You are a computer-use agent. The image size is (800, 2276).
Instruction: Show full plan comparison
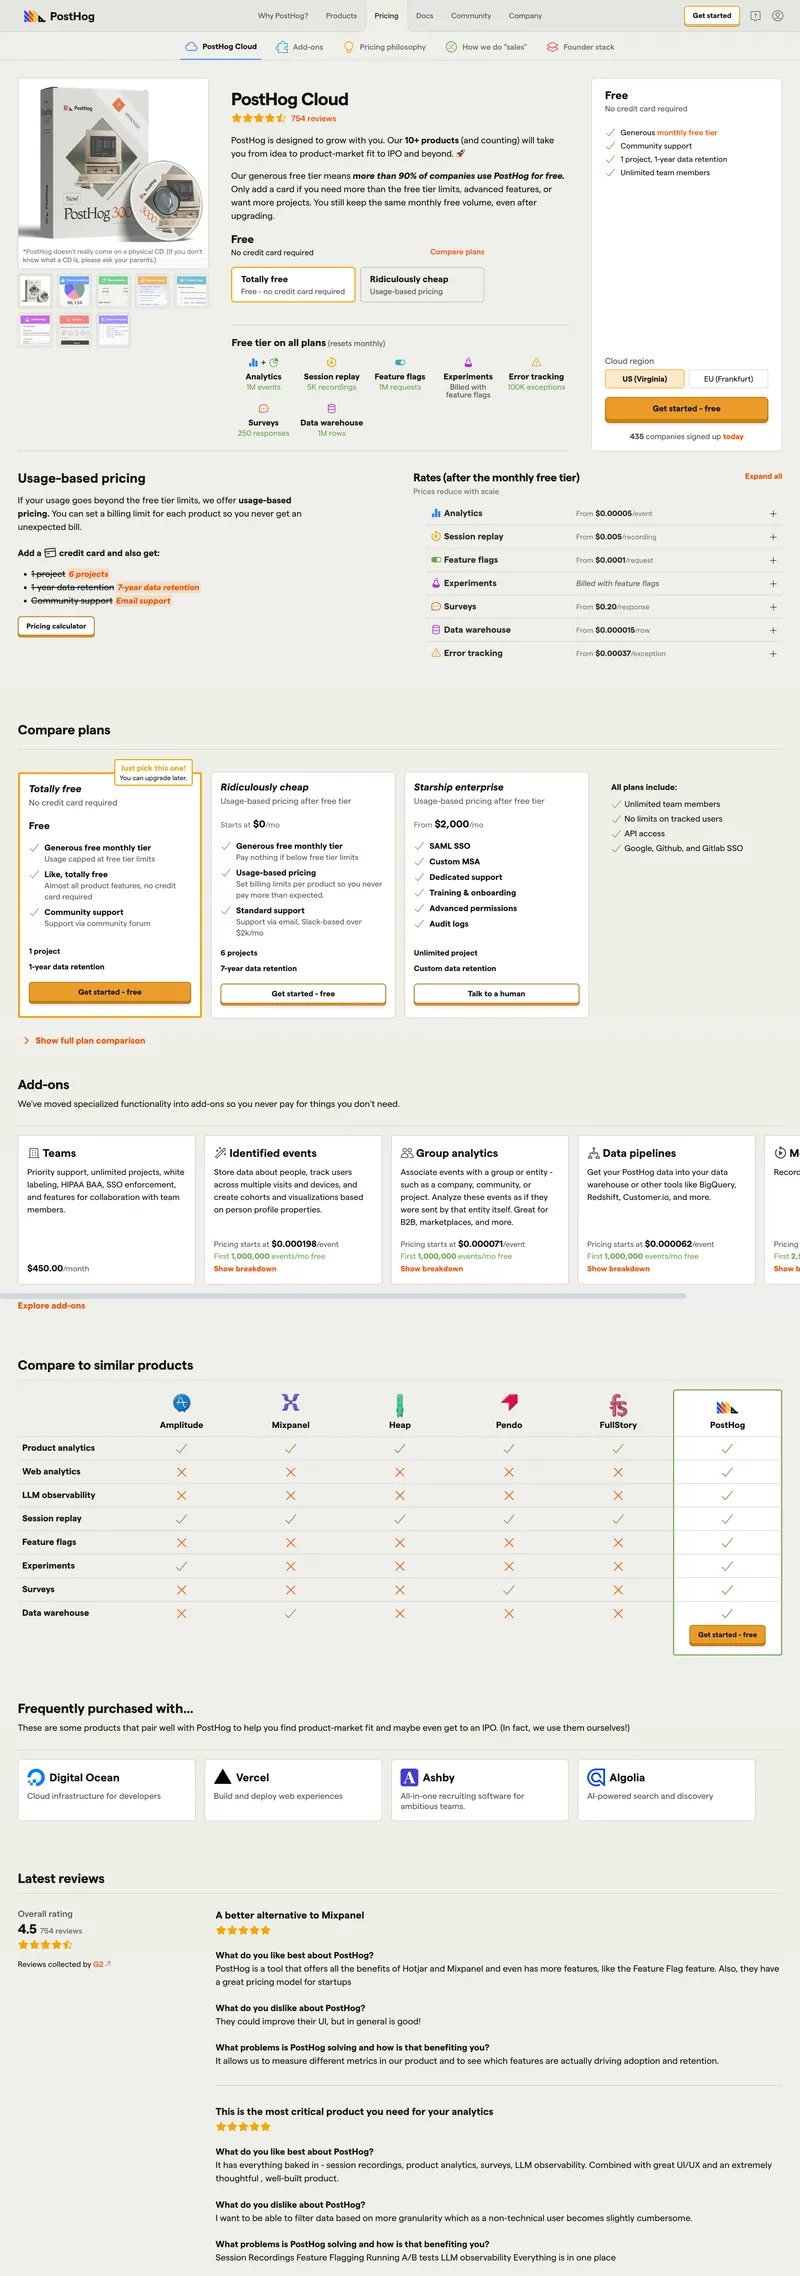click(90, 1041)
